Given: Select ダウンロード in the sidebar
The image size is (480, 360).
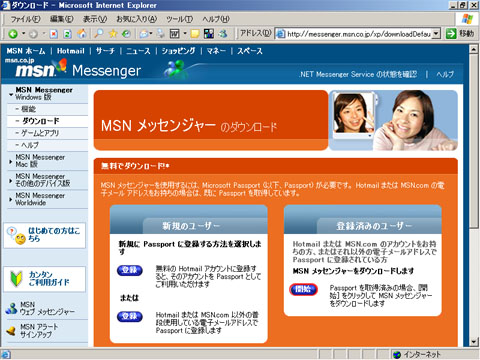Looking at the screenshot, I should pyautogui.click(x=40, y=121).
